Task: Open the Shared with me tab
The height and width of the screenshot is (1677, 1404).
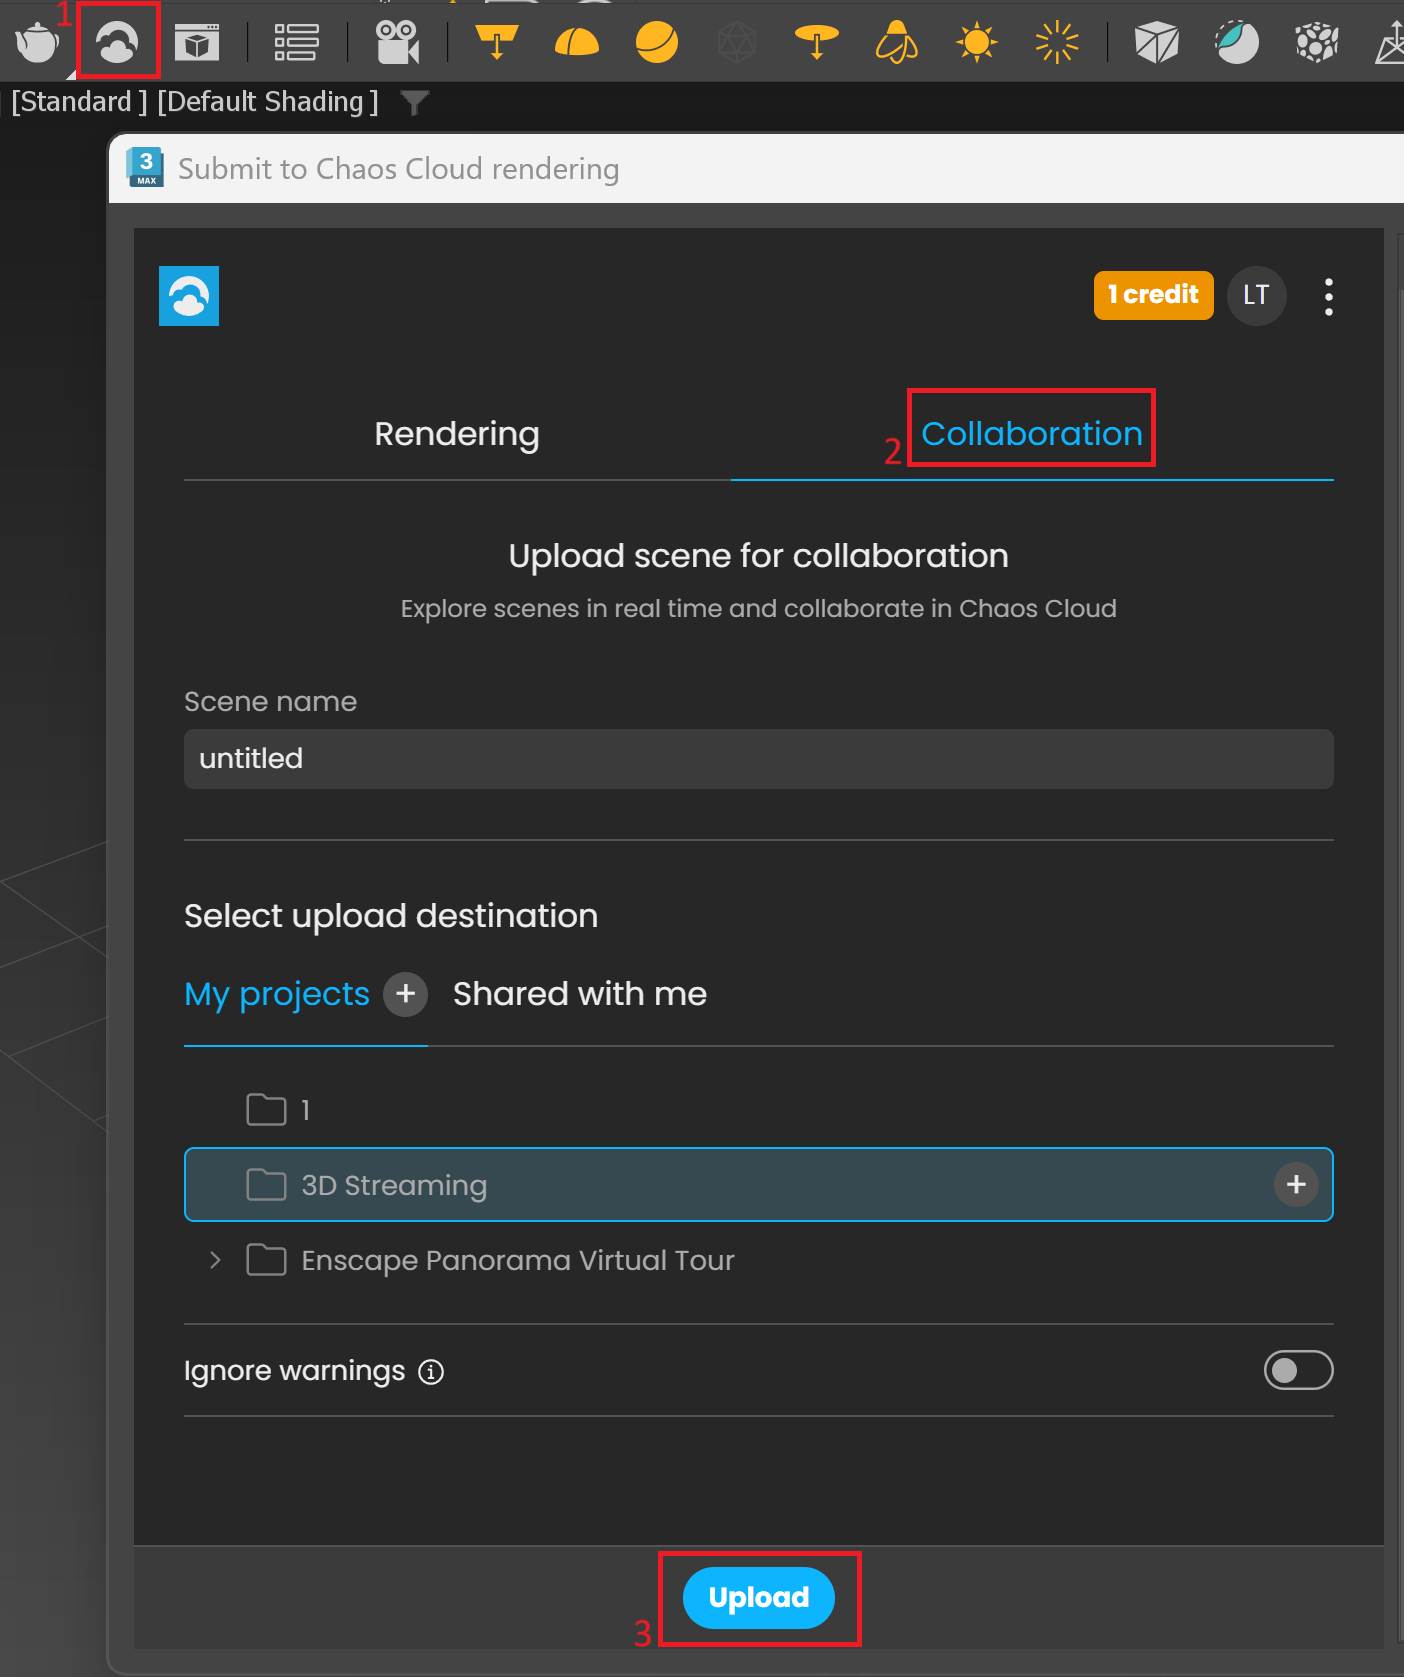Action: click(x=580, y=994)
